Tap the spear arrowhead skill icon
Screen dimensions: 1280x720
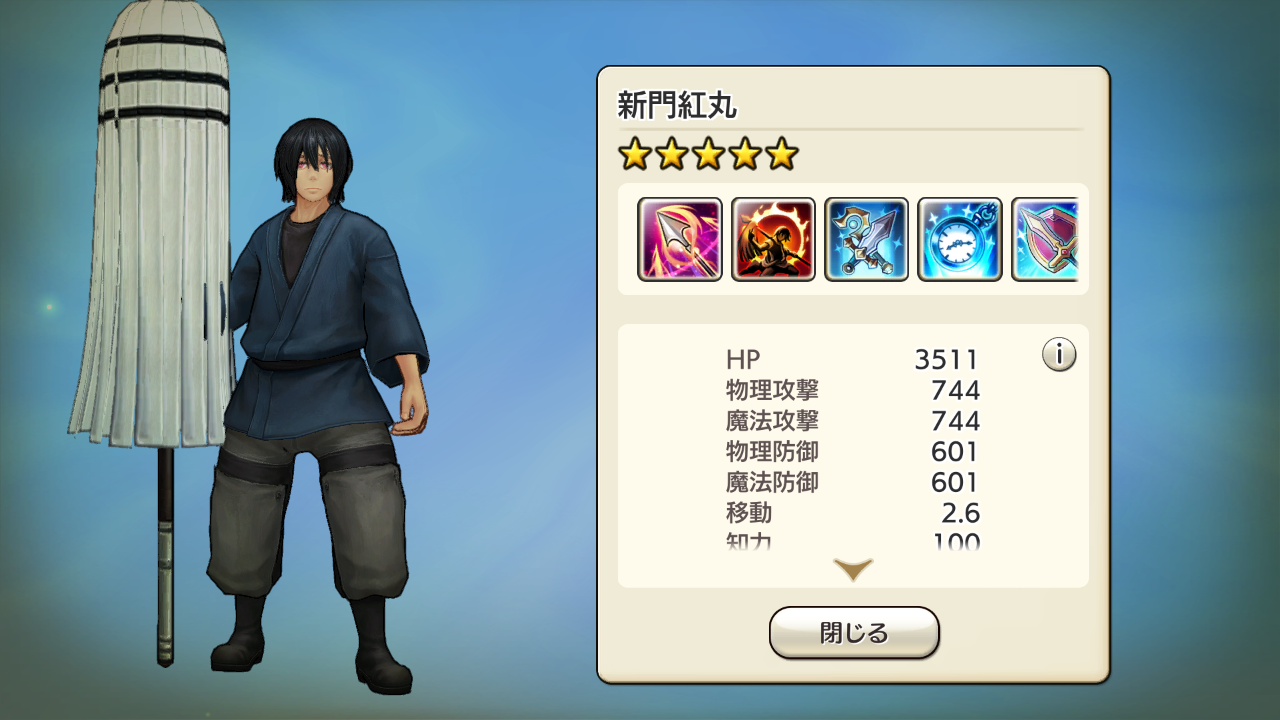680,239
